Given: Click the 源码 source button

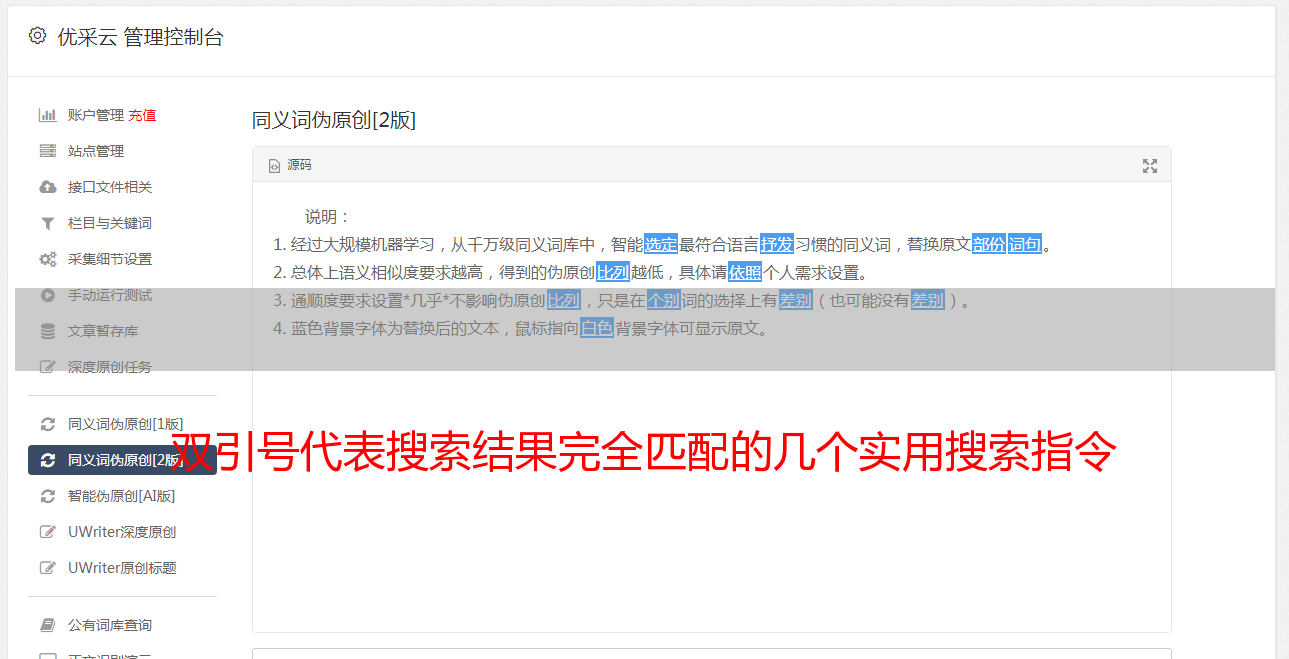Looking at the screenshot, I should 290,166.
